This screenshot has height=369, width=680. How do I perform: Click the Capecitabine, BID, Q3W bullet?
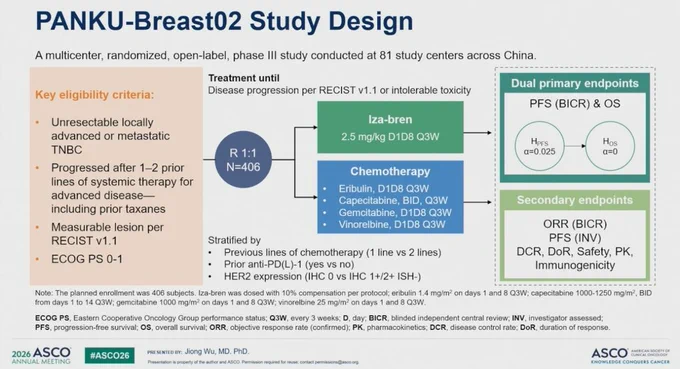tap(393, 200)
